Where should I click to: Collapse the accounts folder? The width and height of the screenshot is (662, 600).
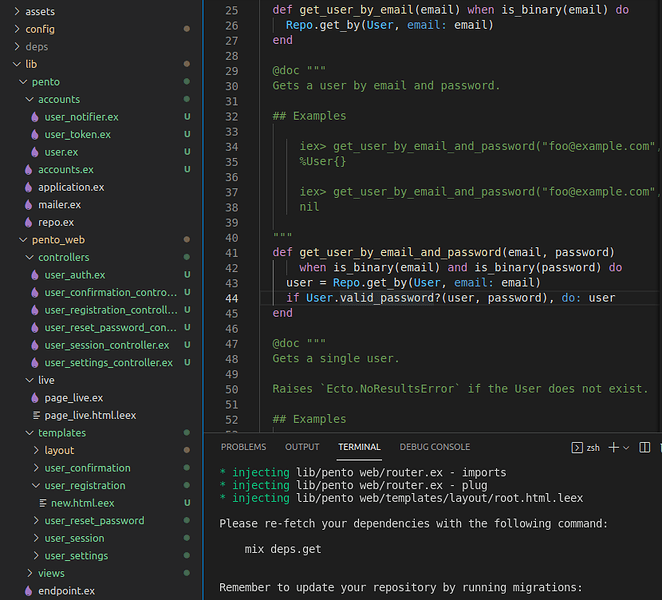[30, 99]
